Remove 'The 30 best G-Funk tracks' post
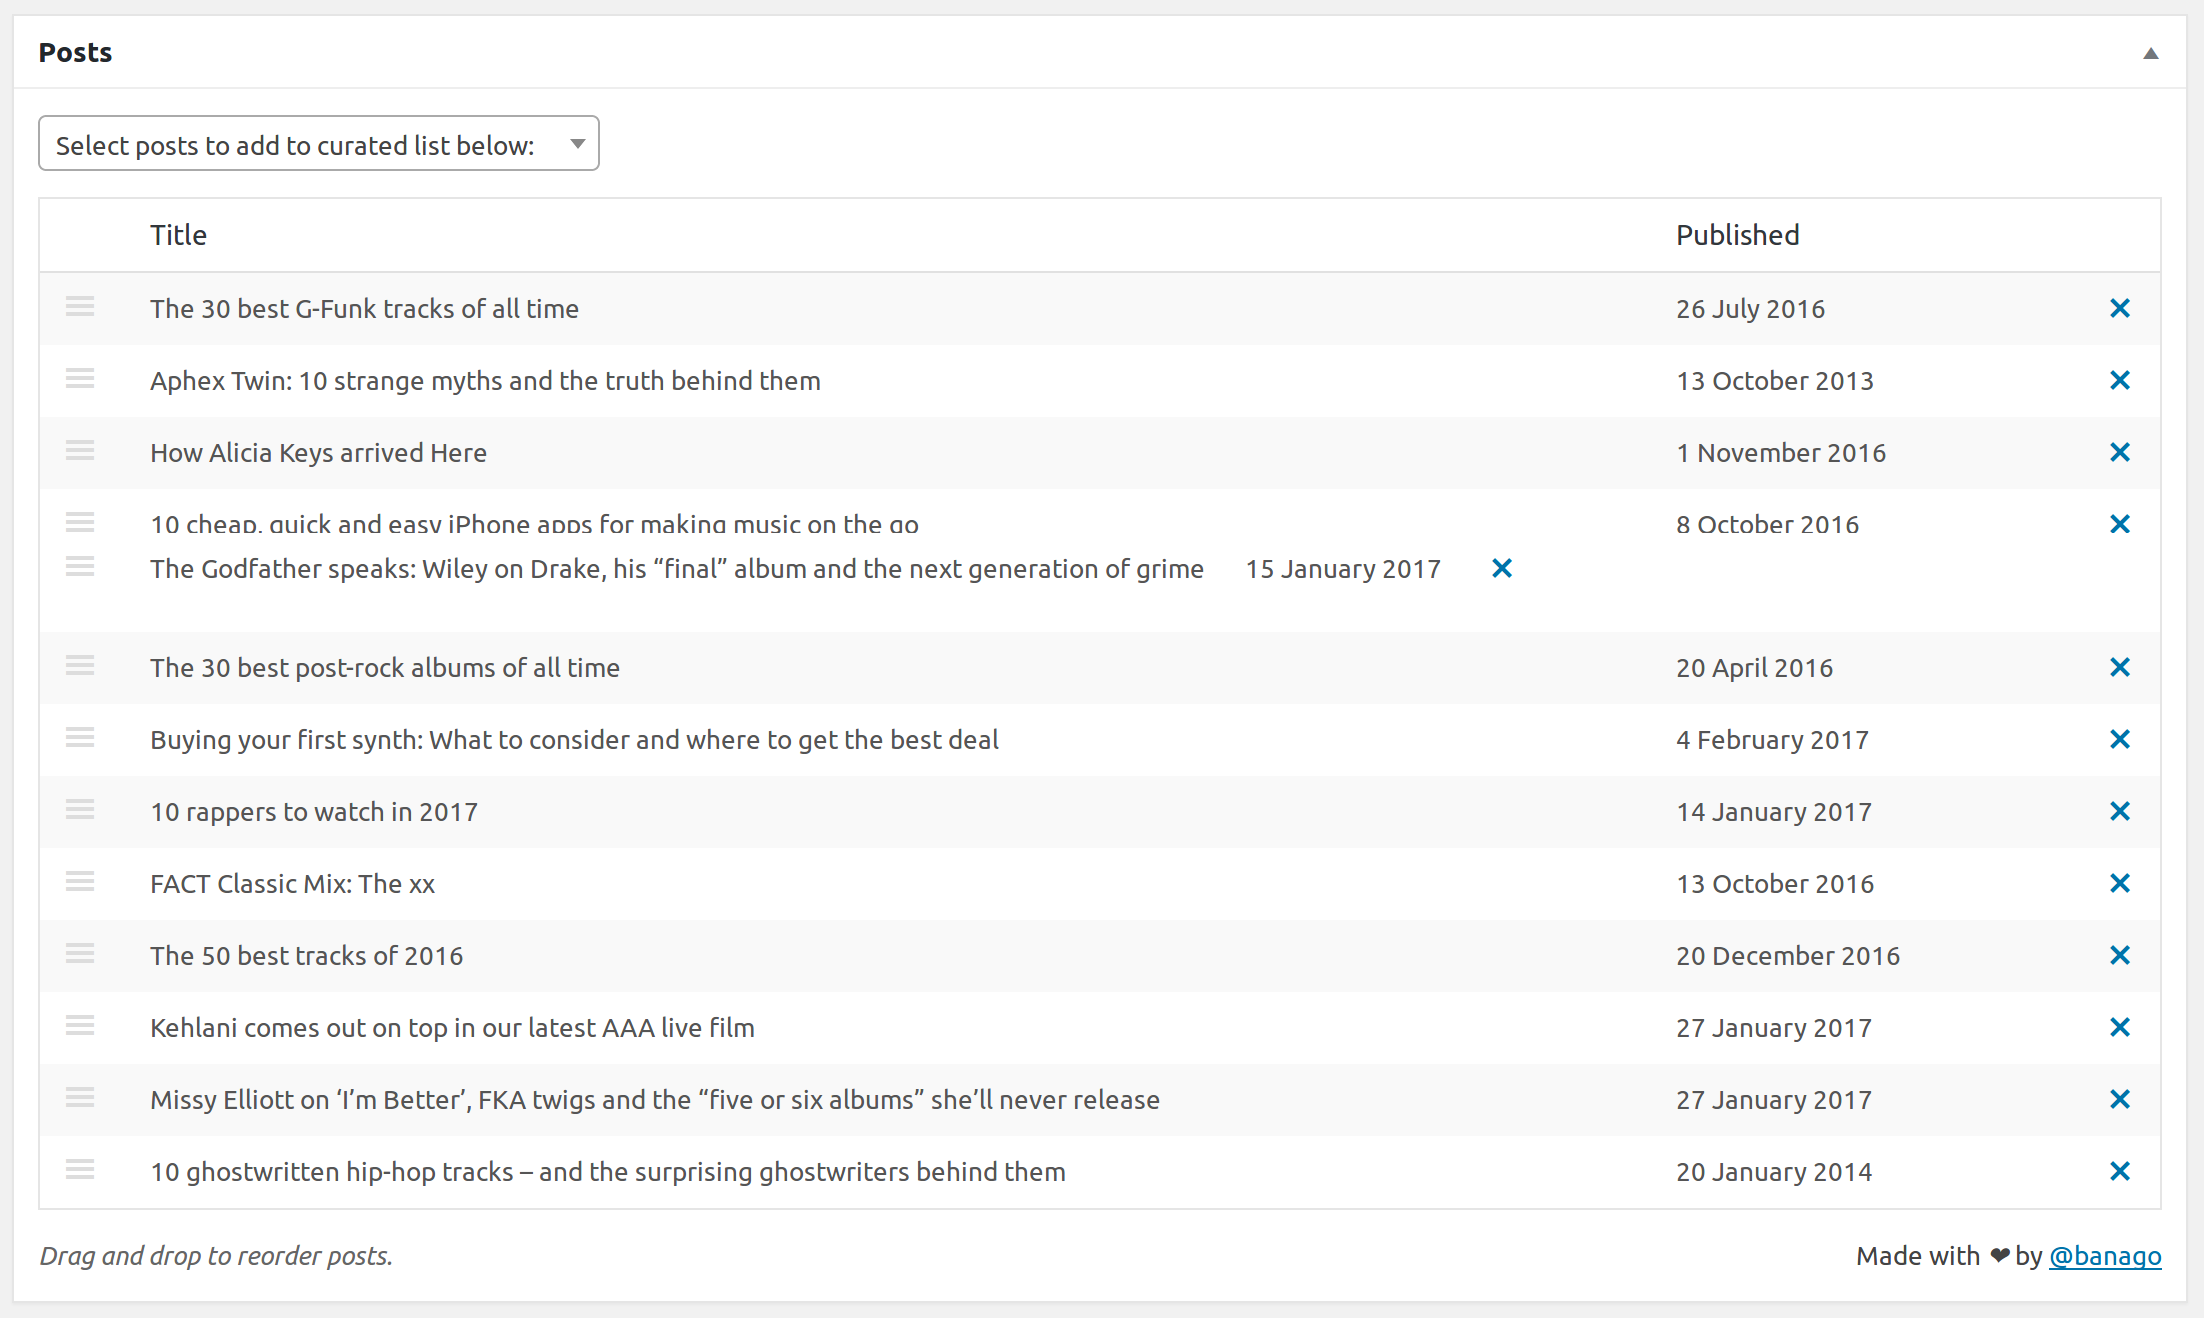 pos(2119,308)
